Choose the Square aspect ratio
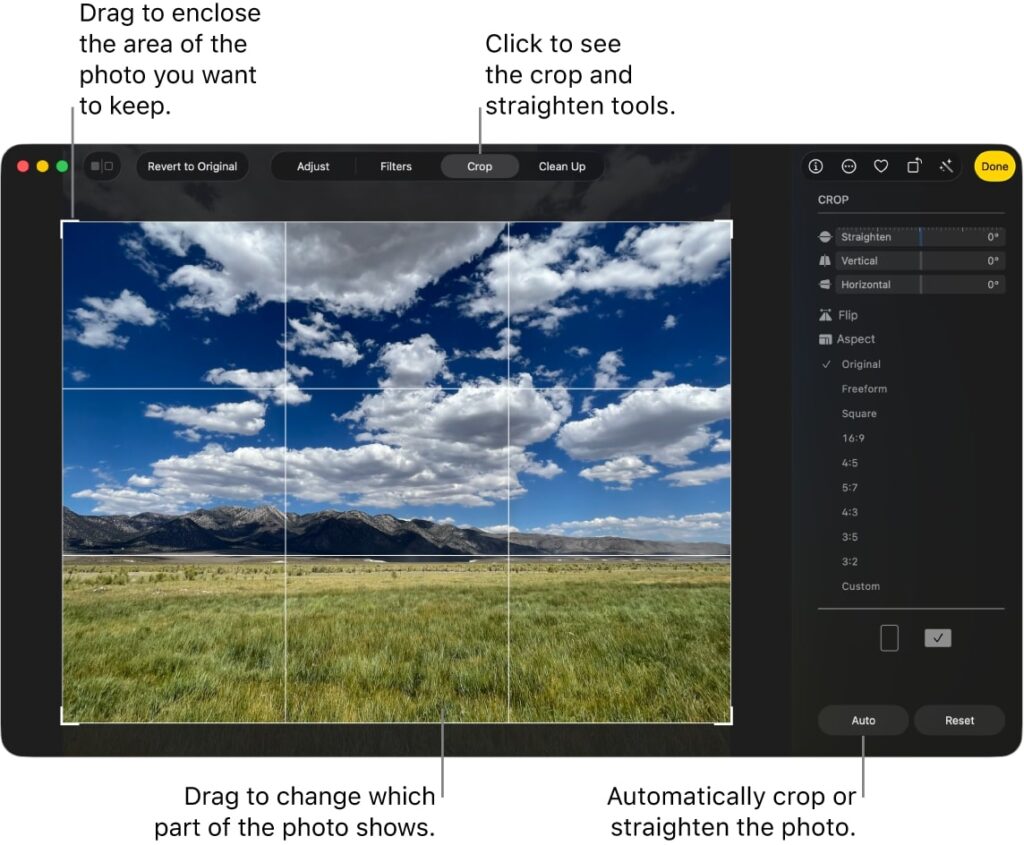Viewport: 1024px width, 845px height. click(862, 413)
